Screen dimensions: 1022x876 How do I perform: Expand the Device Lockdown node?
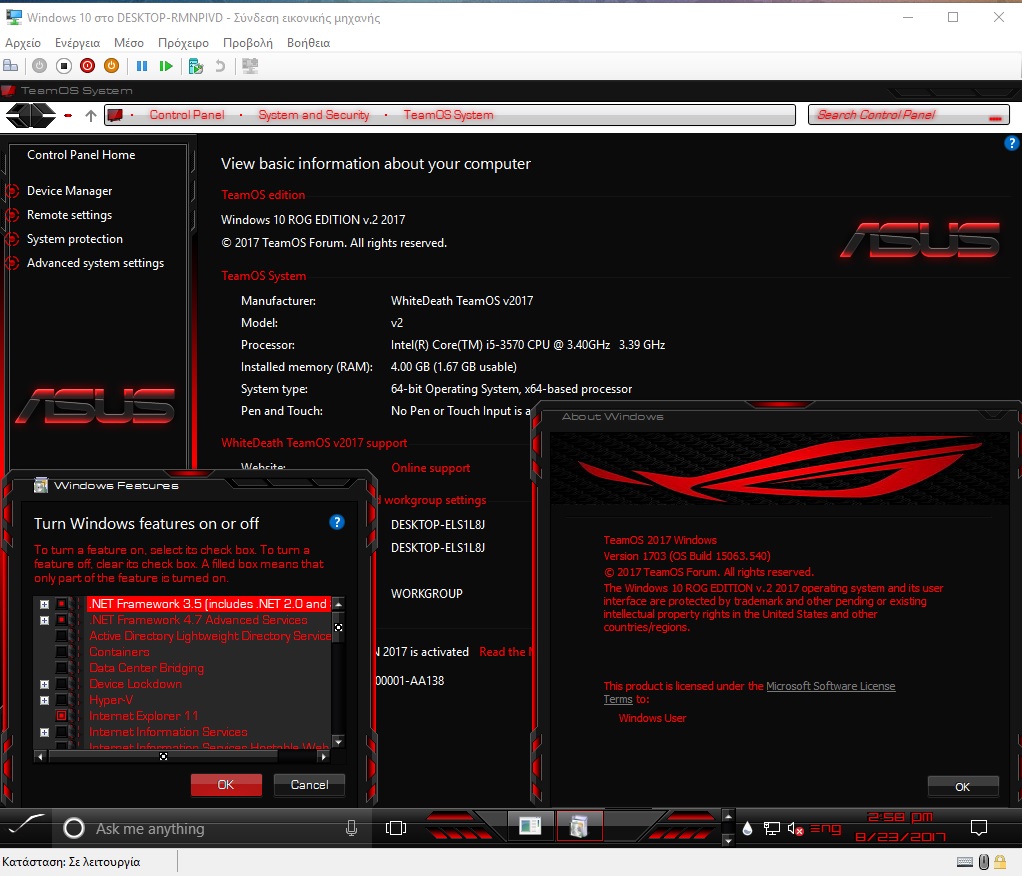pyautogui.click(x=44, y=684)
